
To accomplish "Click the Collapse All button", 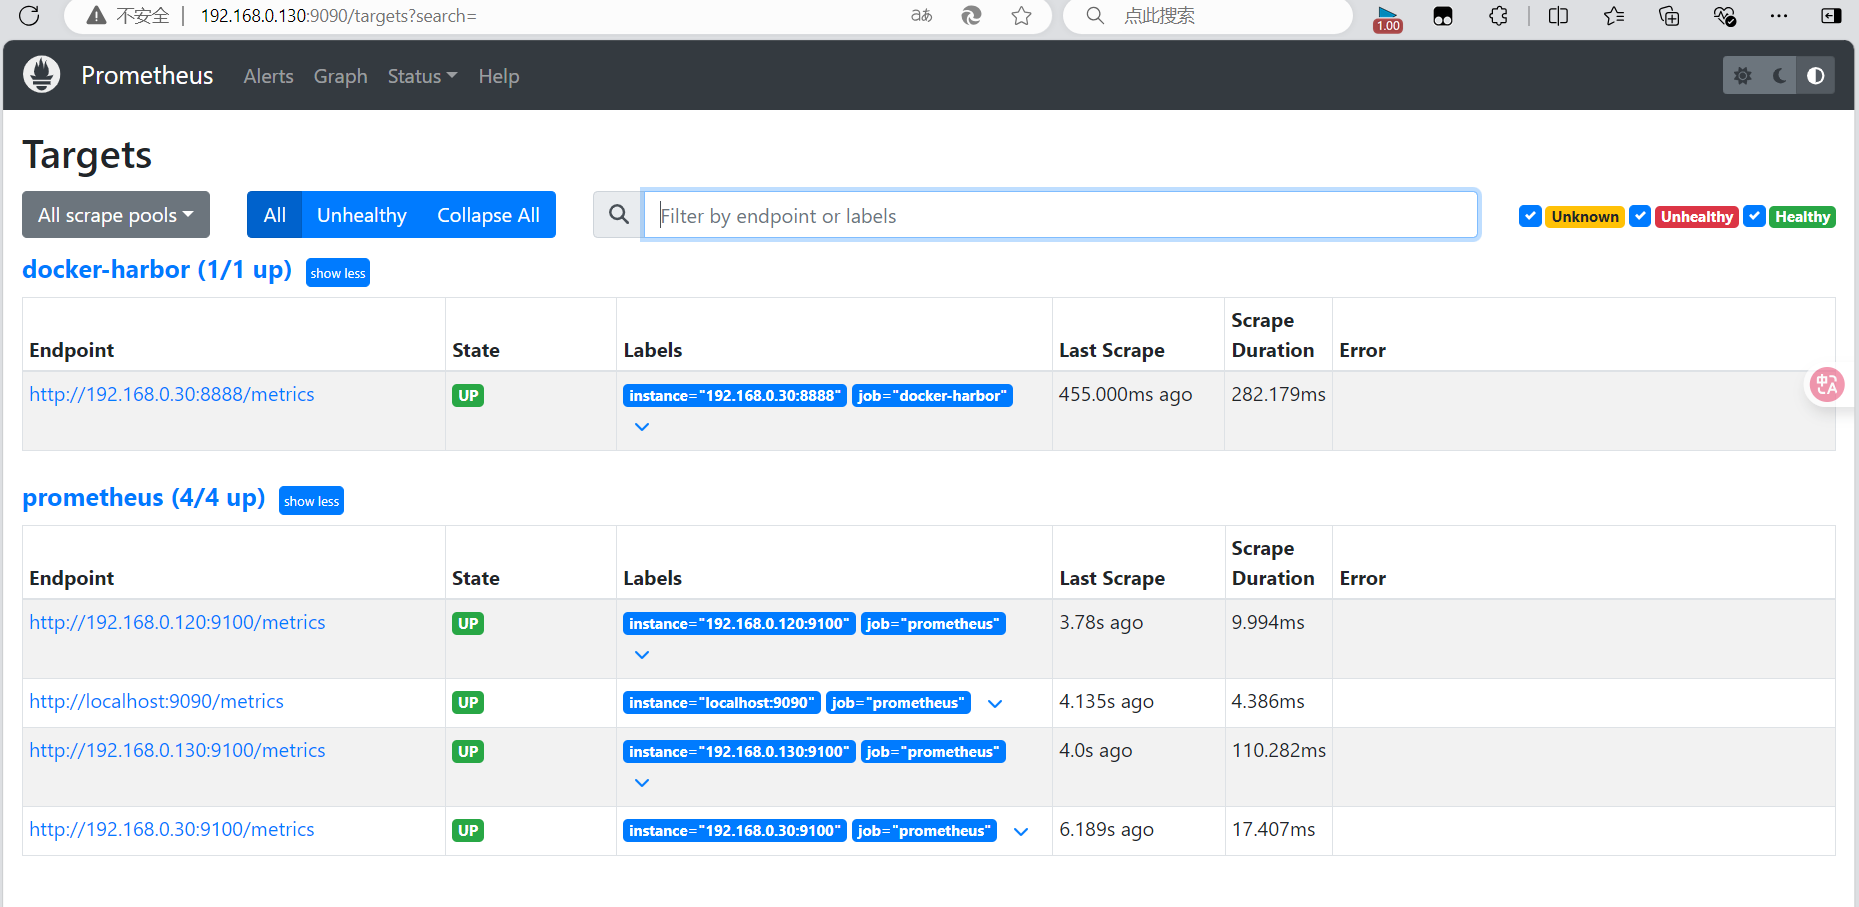I will 489,215.
